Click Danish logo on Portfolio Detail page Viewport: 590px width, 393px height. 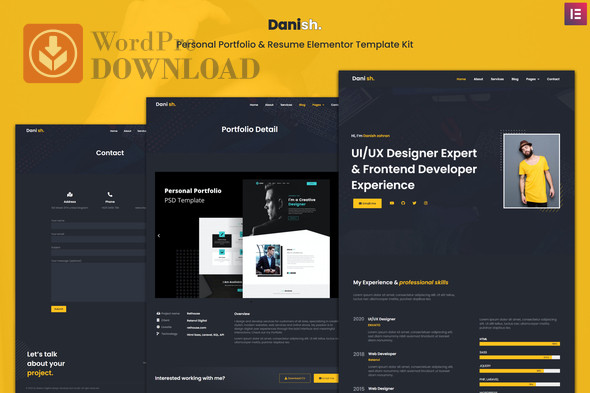click(x=166, y=104)
